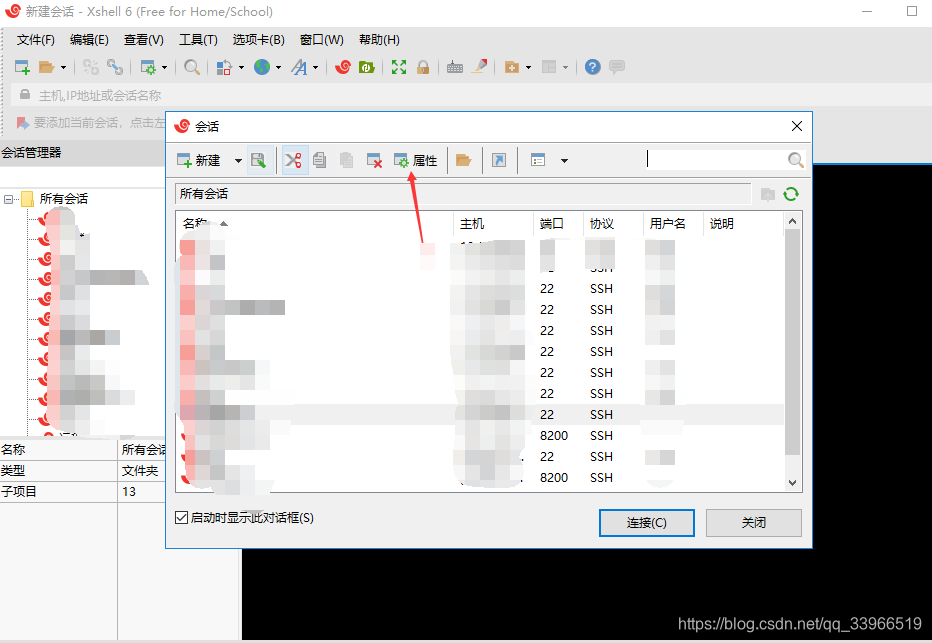Screen dimensions: 932x643
Task: Toggle 启动时显示此对话框 checkbox
Action: point(182,518)
